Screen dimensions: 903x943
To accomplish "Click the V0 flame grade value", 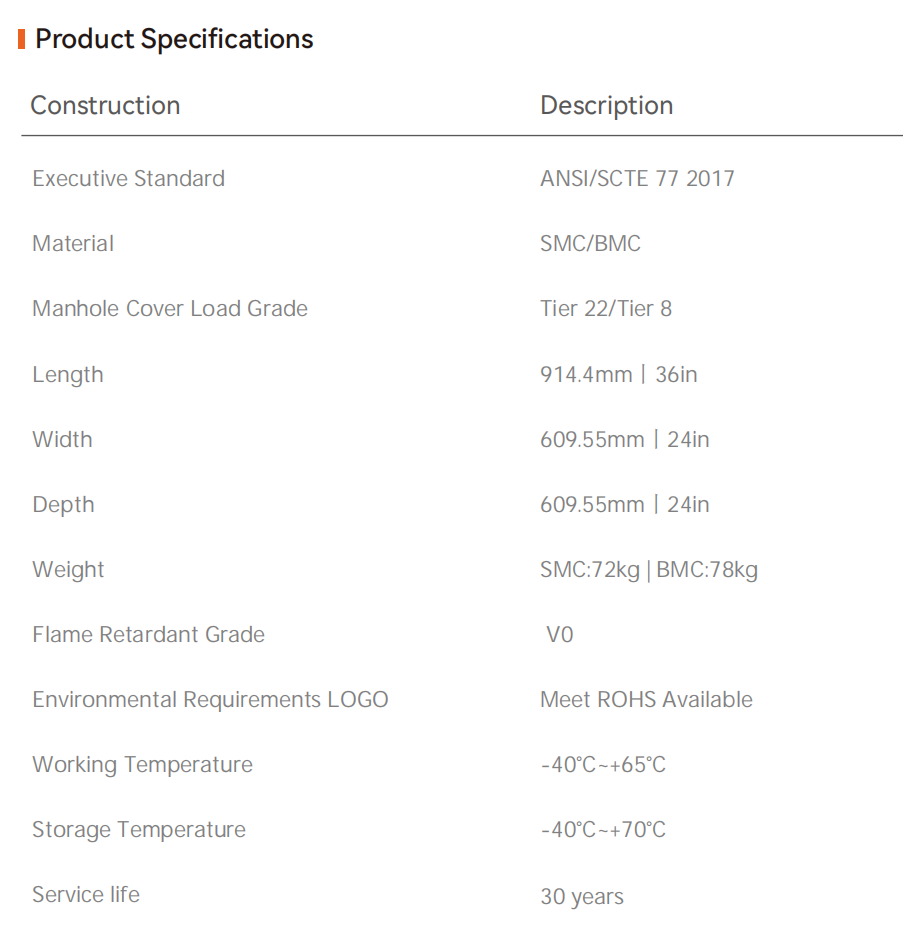I will (x=560, y=635).
